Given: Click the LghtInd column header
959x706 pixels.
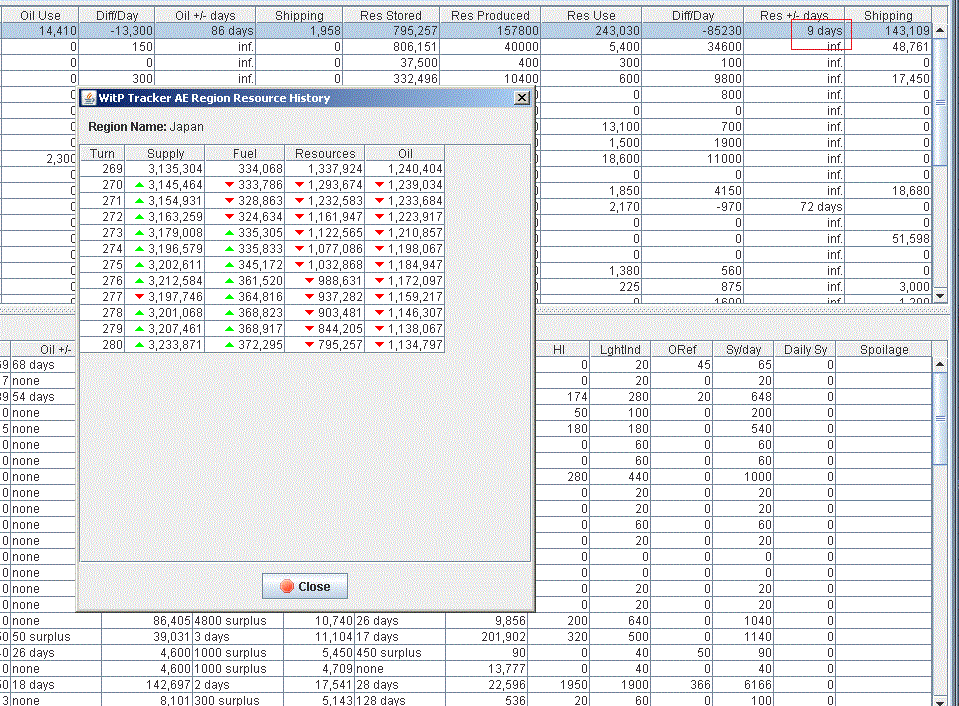Looking at the screenshot, I should coord(620,349).
